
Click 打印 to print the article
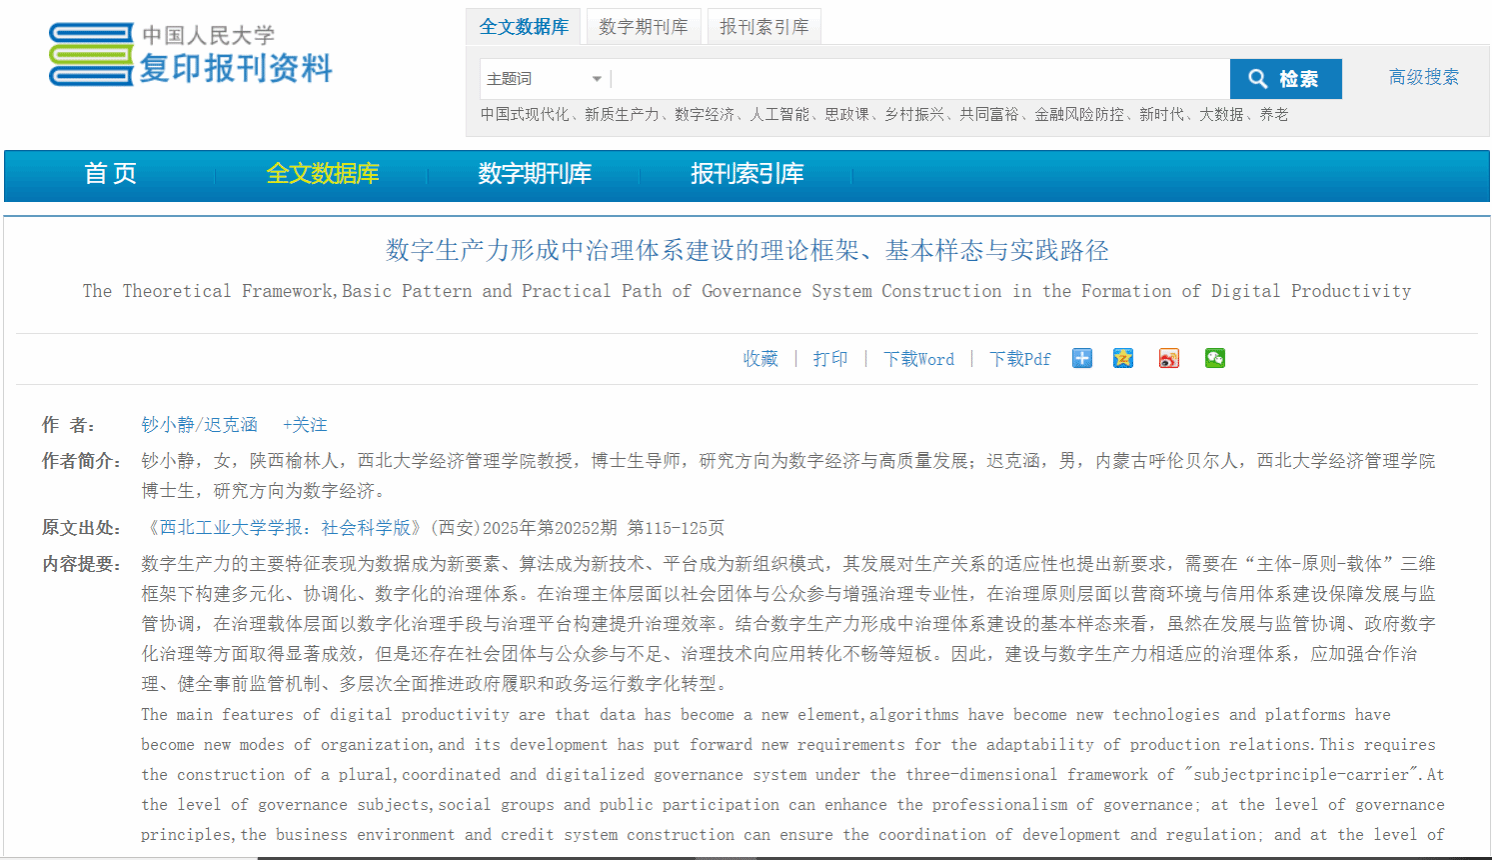(x=830, y=359)
